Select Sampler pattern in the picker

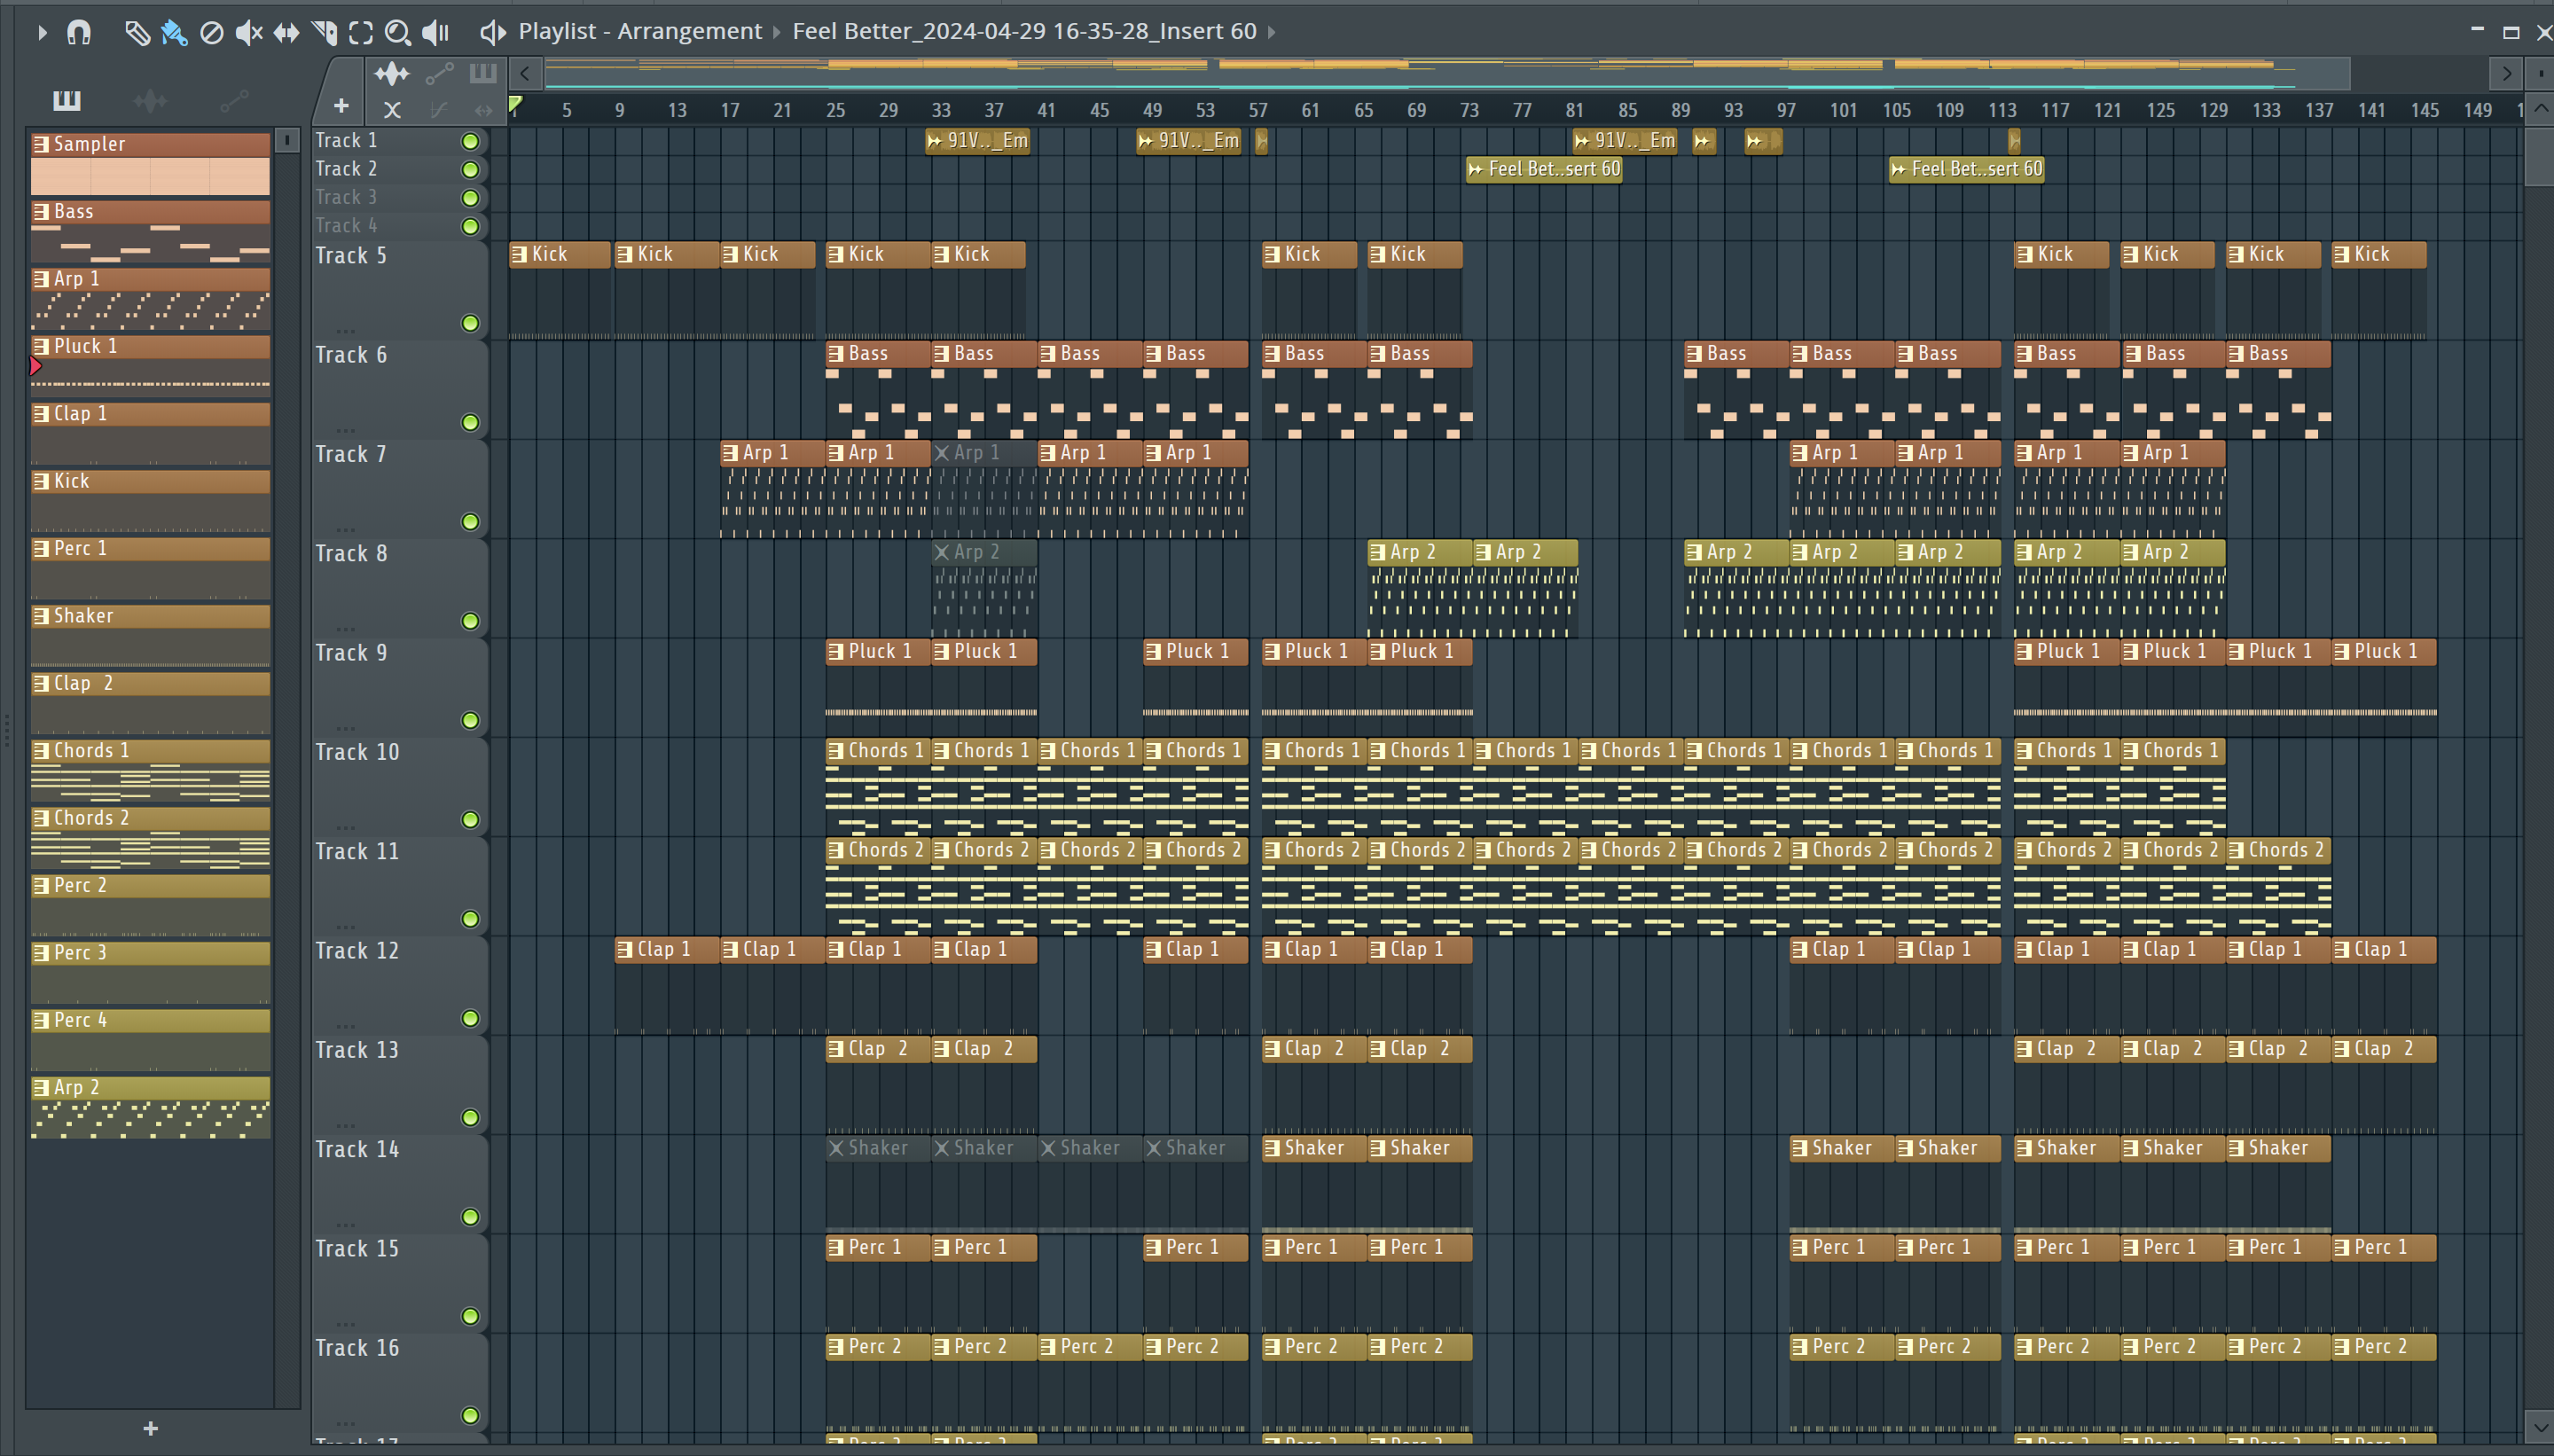tap(150, 163)
